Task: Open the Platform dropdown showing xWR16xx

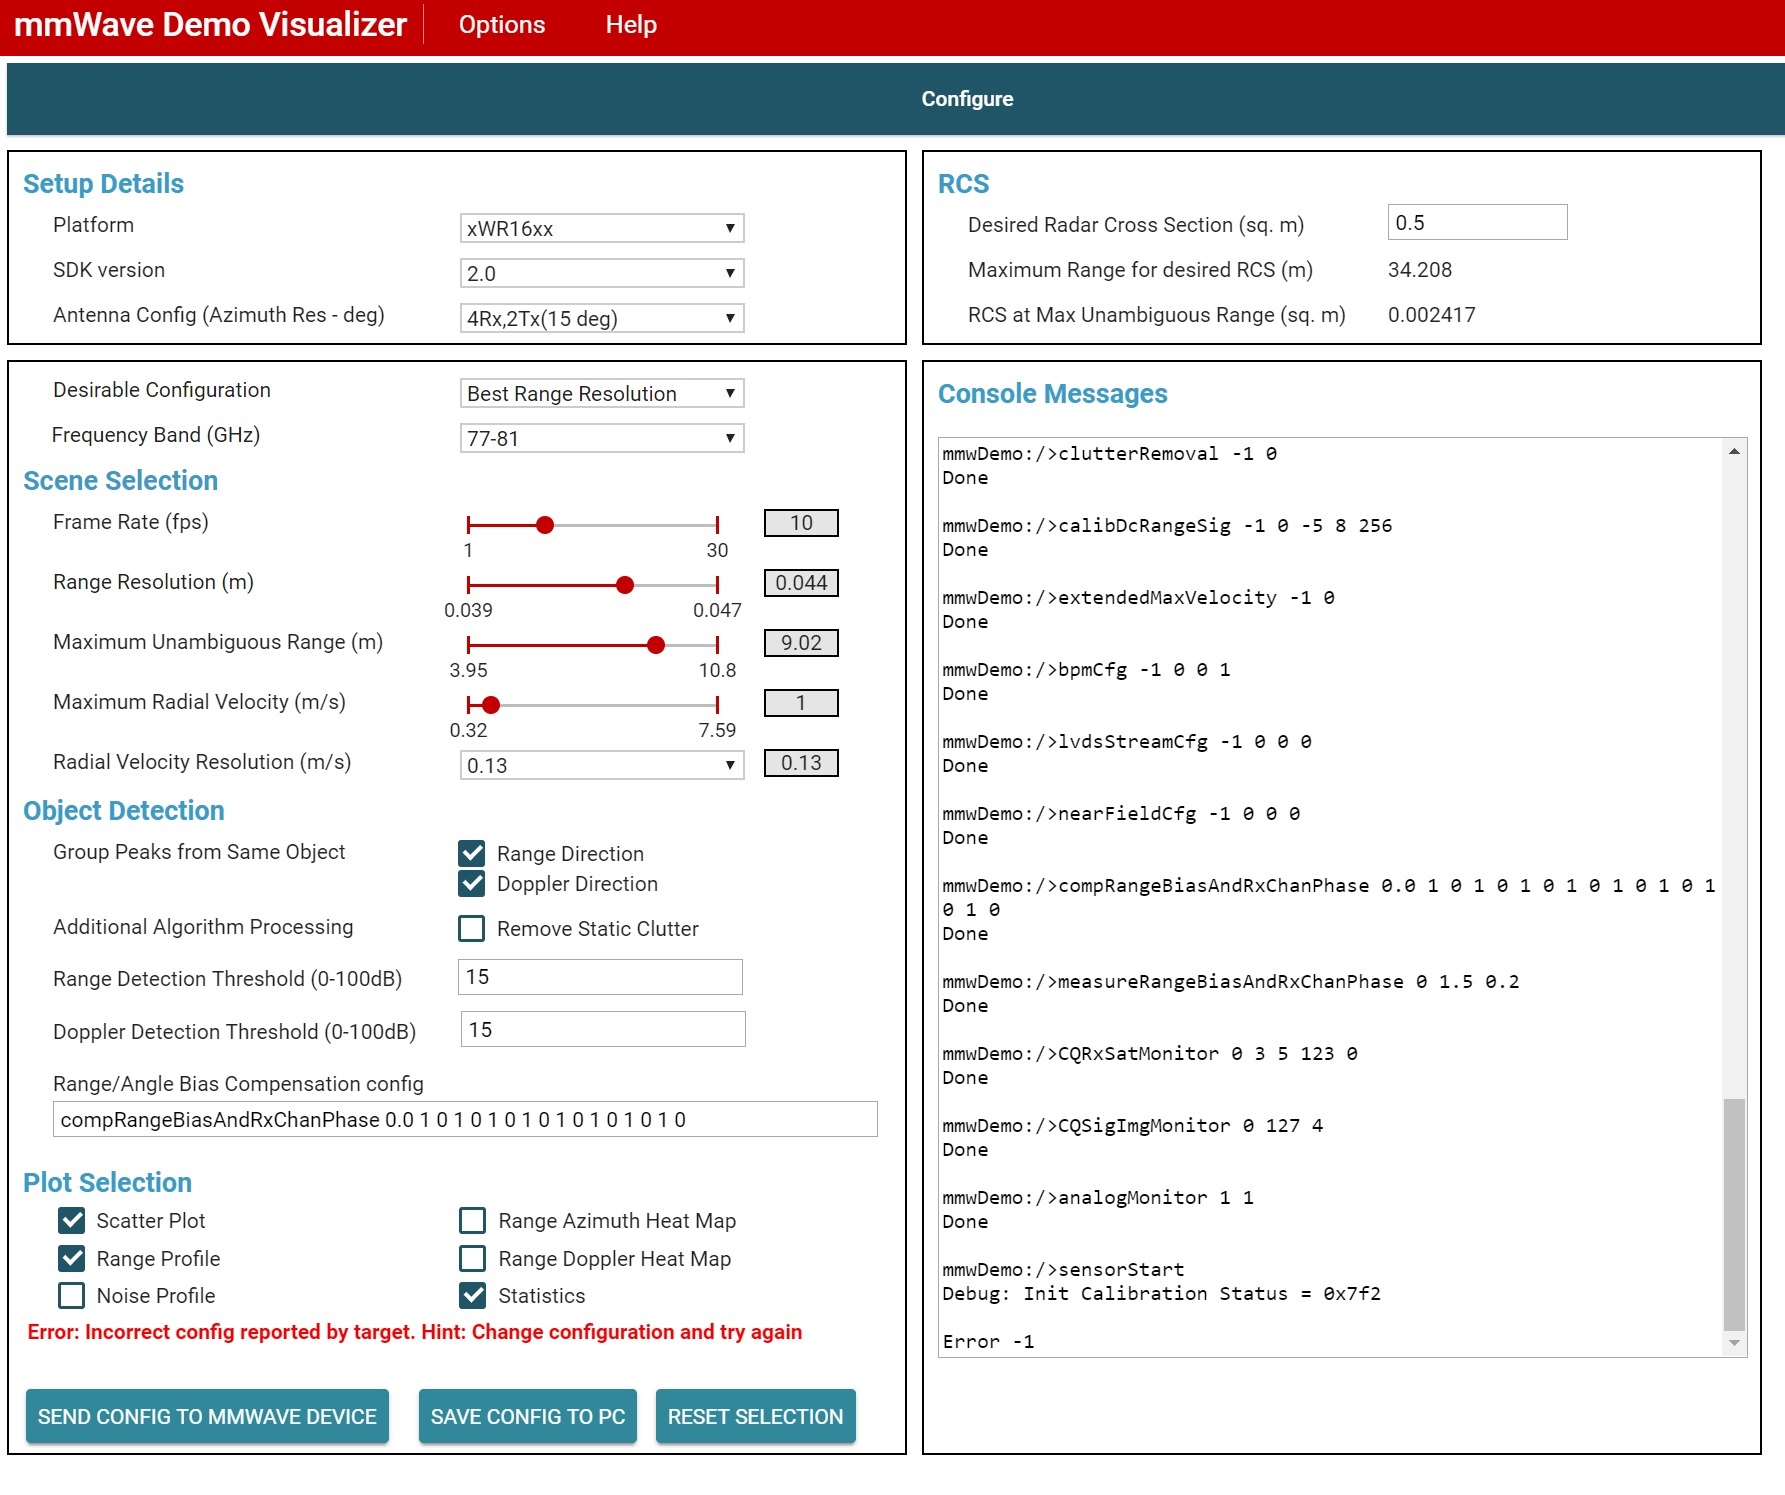Action: click(x=602, y=228)
